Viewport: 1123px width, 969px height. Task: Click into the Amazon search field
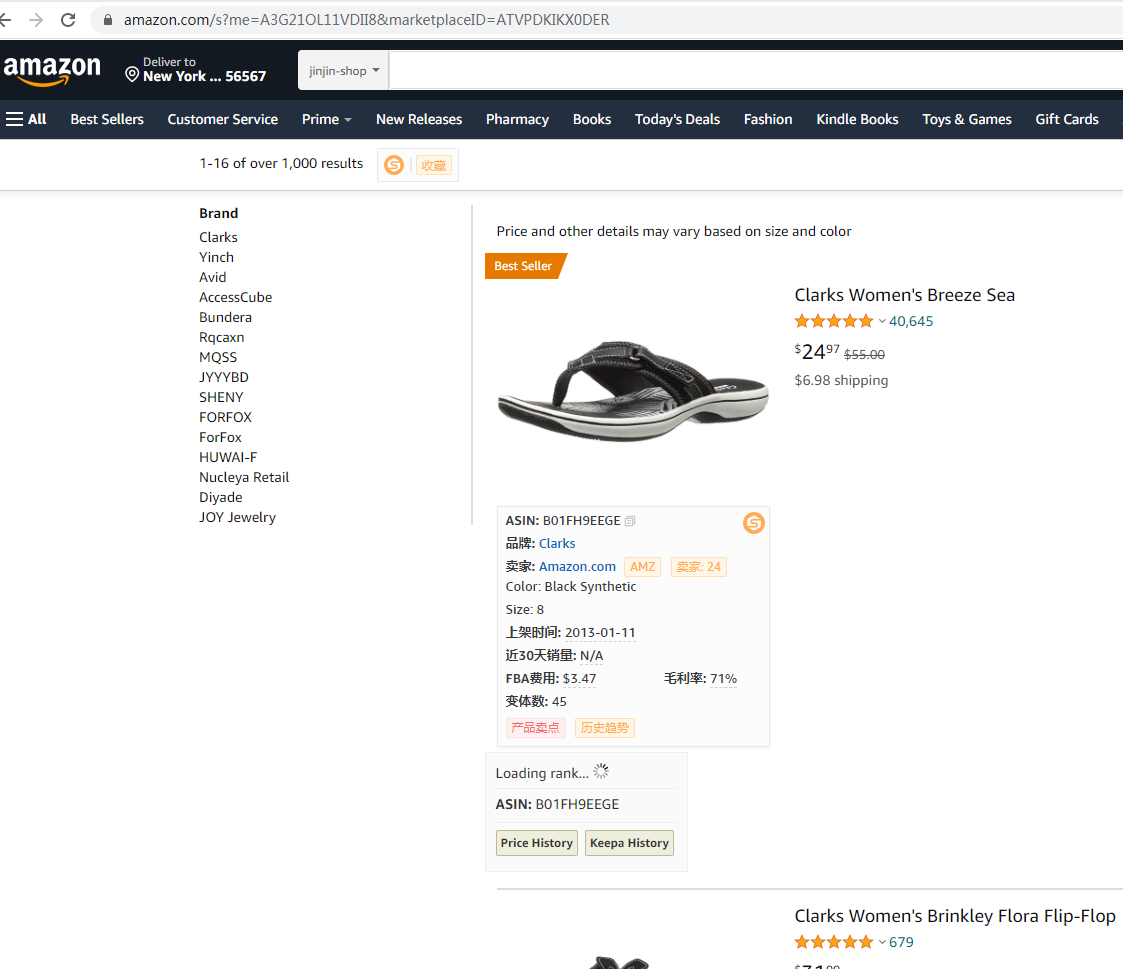pyautogui.click(x=750, y=71)
